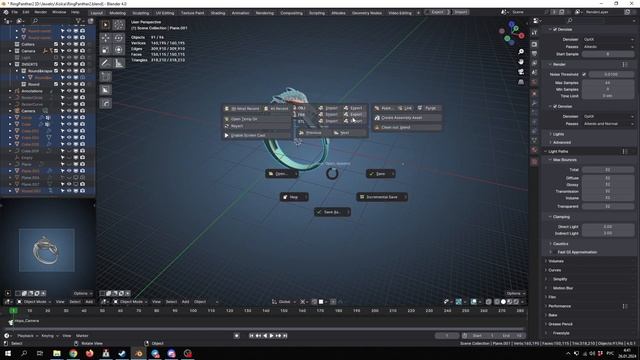Click Create Assembly Asset button
The image size is (640, 360).
point(407,118)
